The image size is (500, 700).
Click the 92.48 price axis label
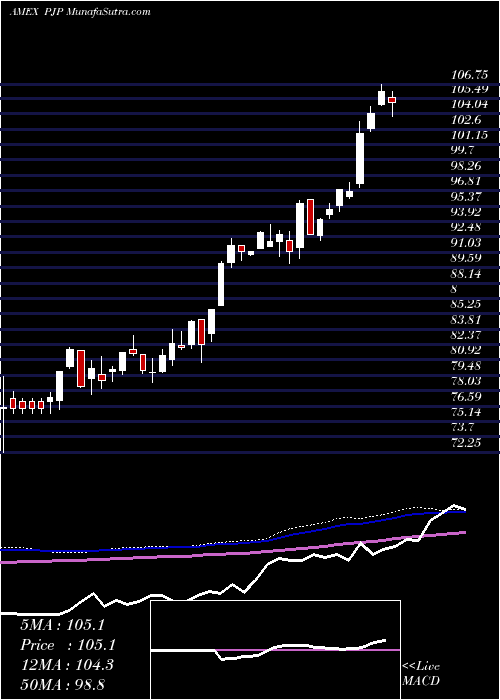point(466,227)
